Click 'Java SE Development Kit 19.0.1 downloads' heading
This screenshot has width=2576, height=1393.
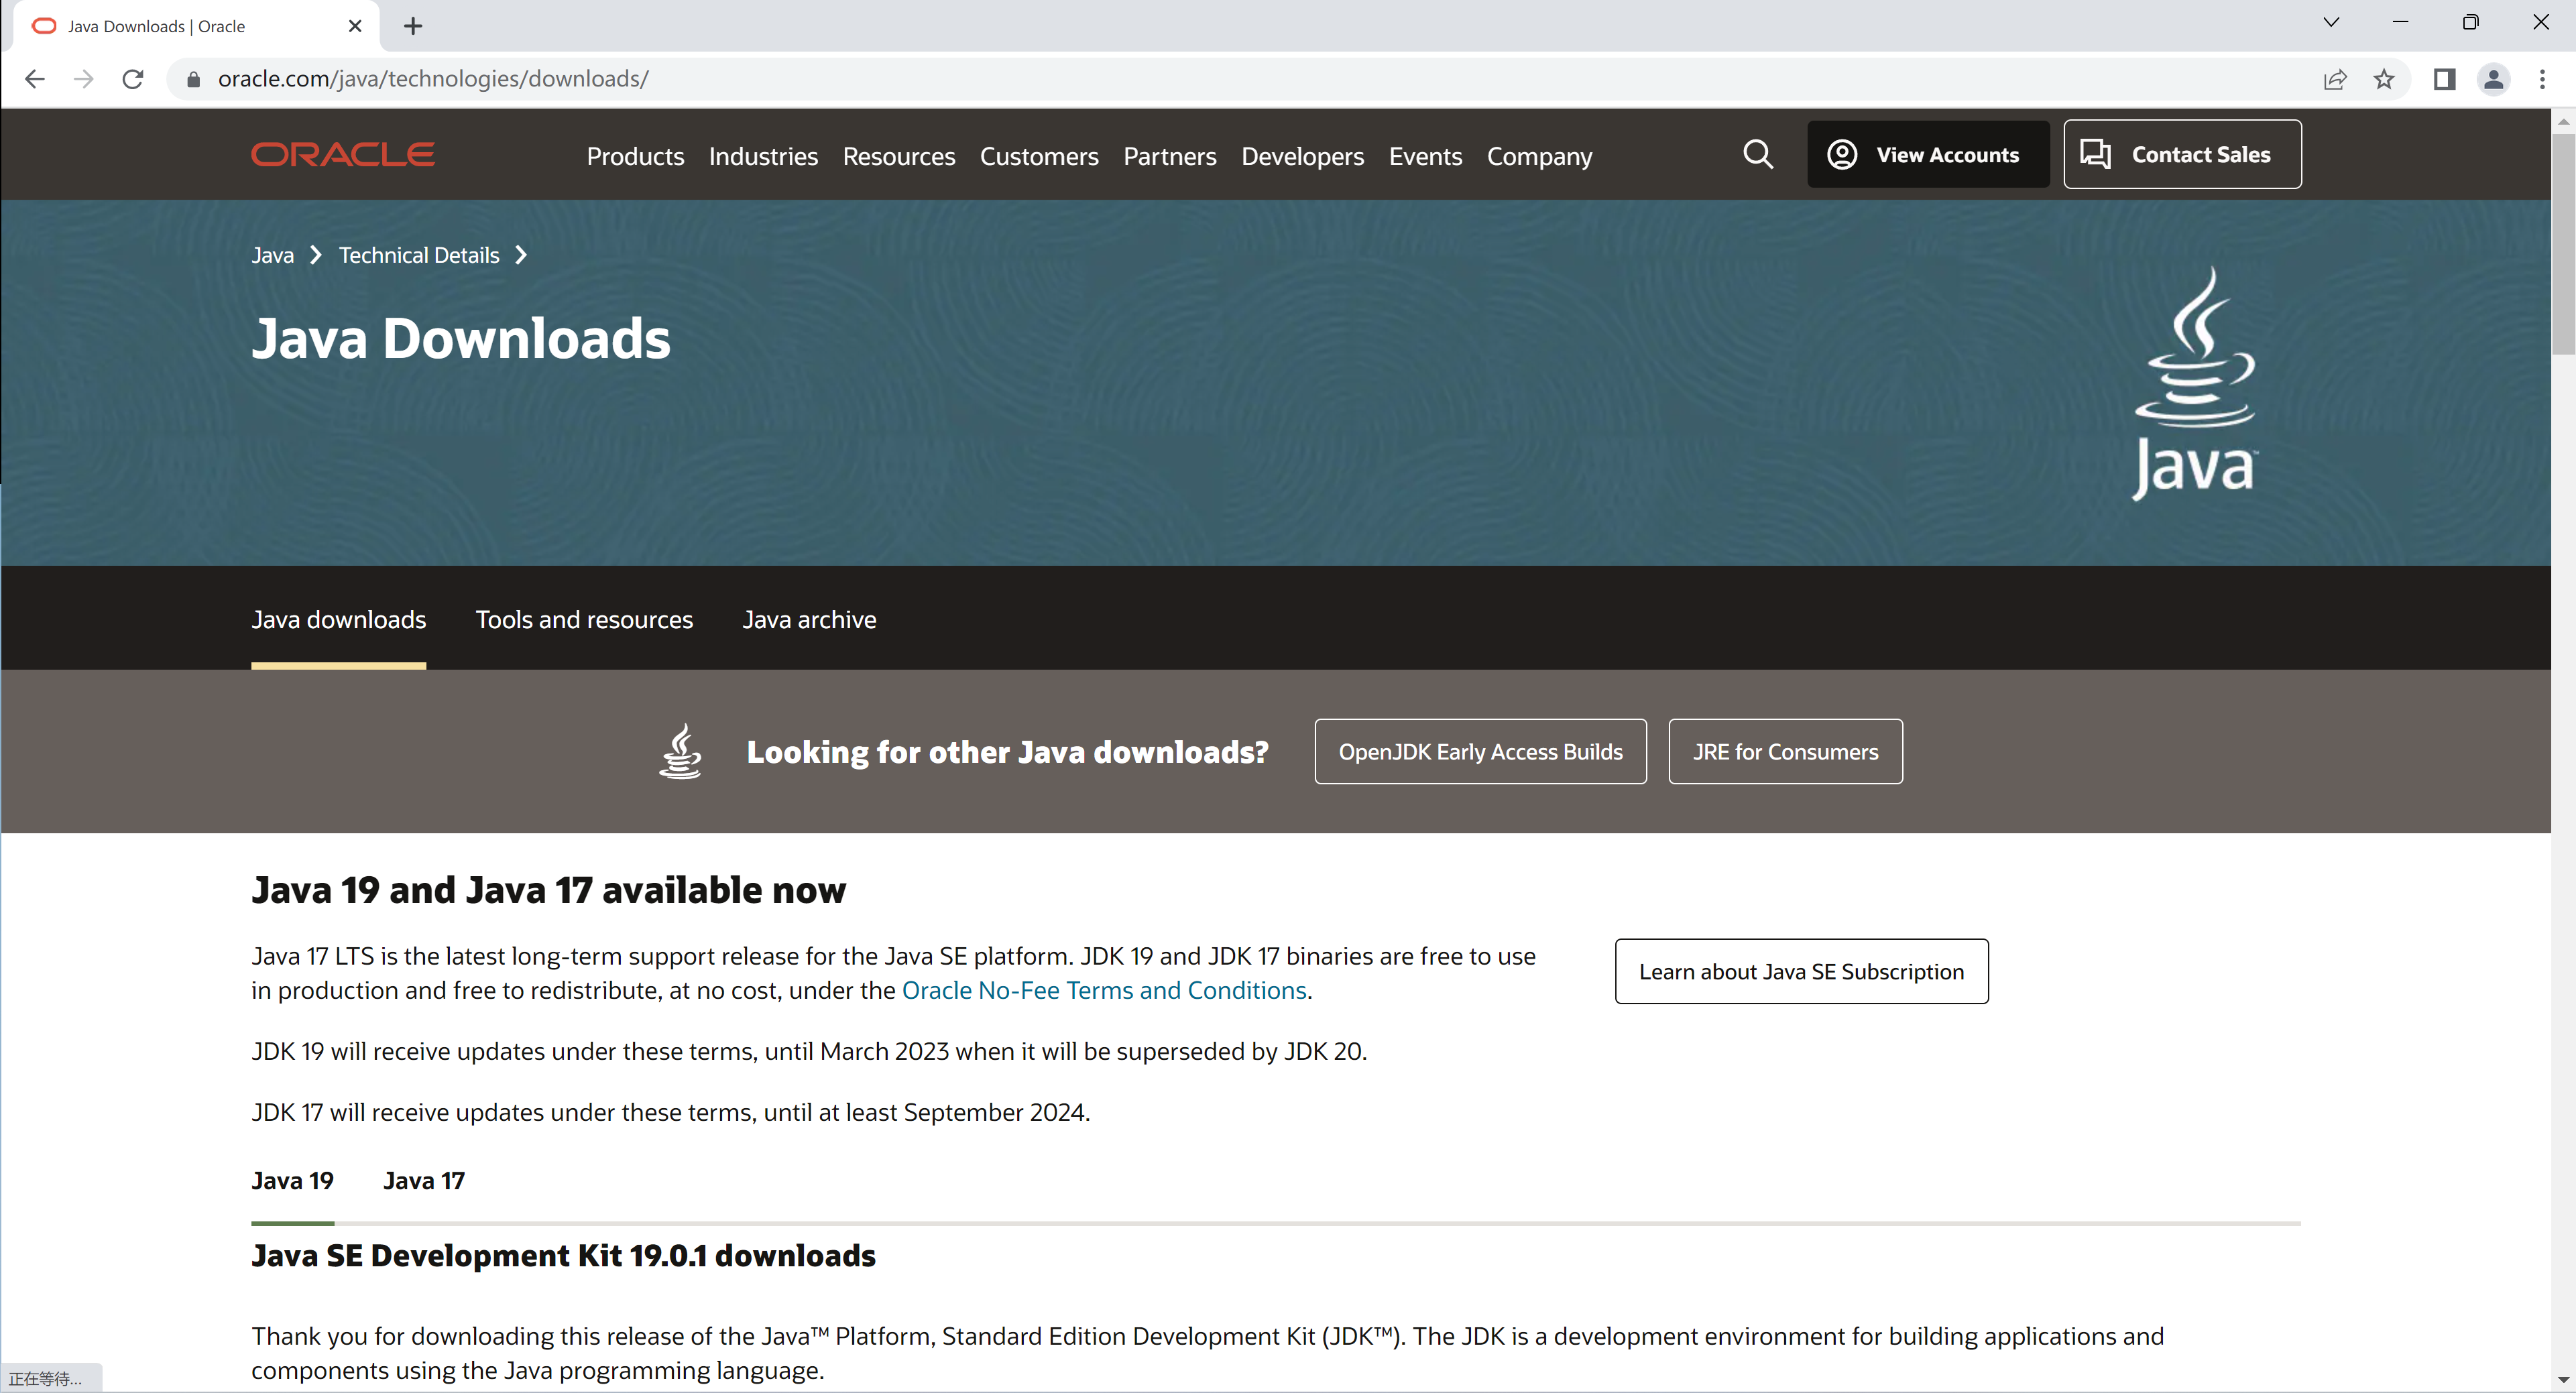tap(563, 1255)
